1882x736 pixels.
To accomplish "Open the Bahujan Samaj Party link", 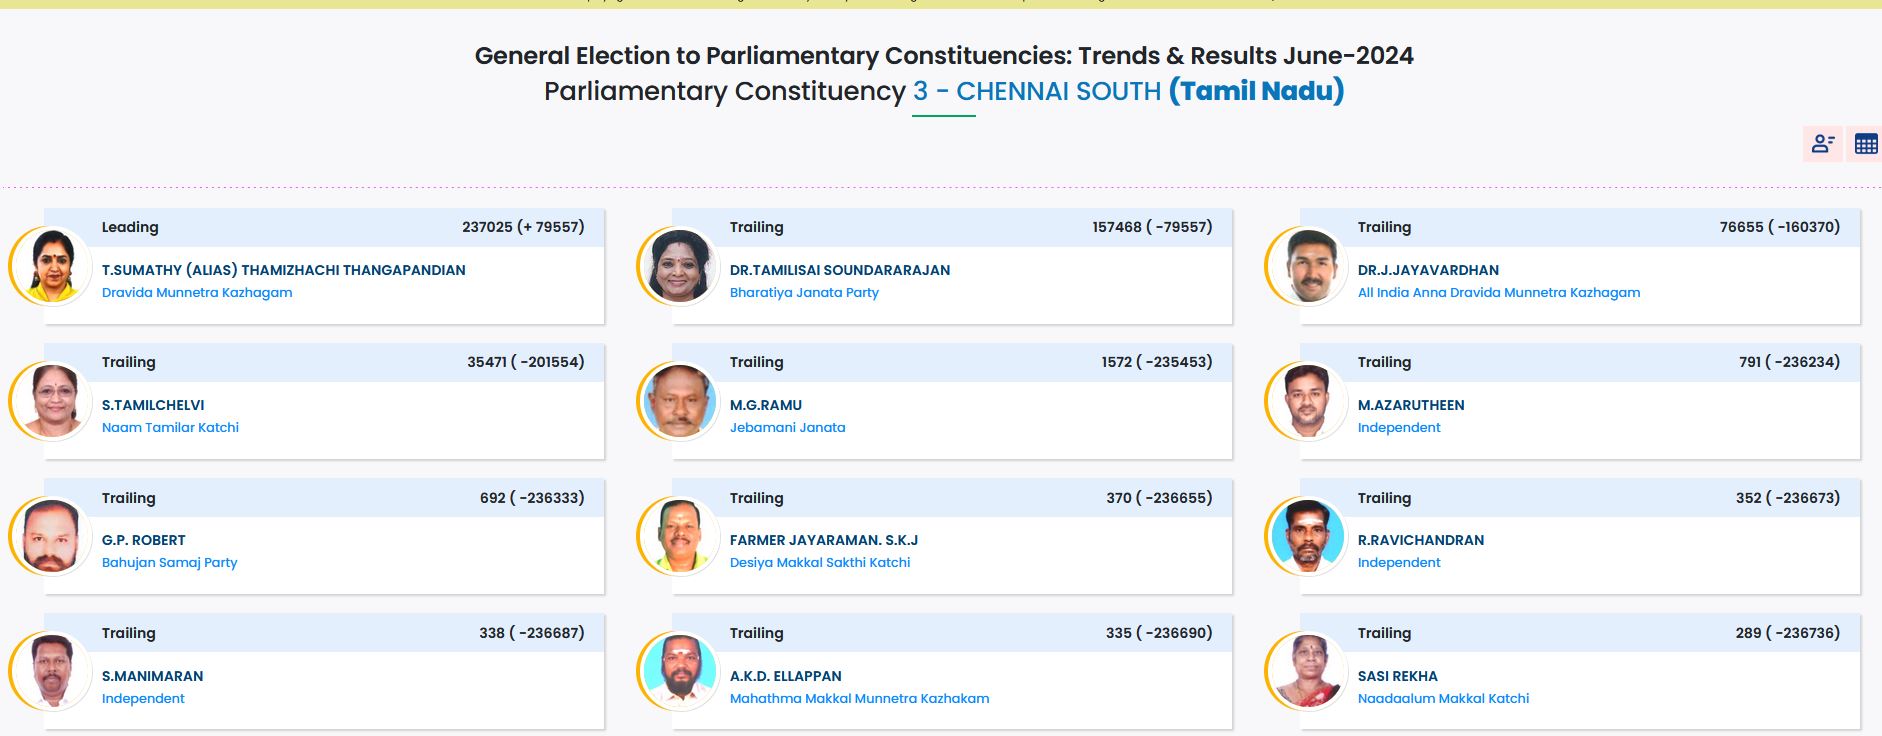I will [170, 562].
